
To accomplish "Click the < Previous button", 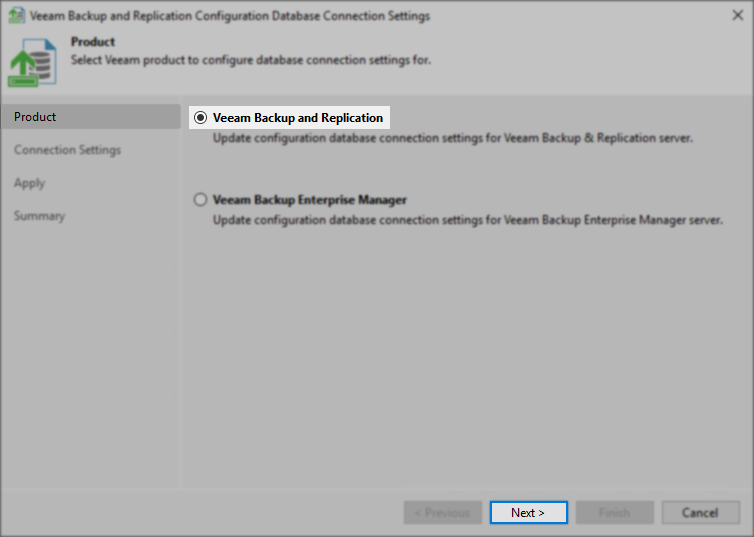I will click(442, 512).
